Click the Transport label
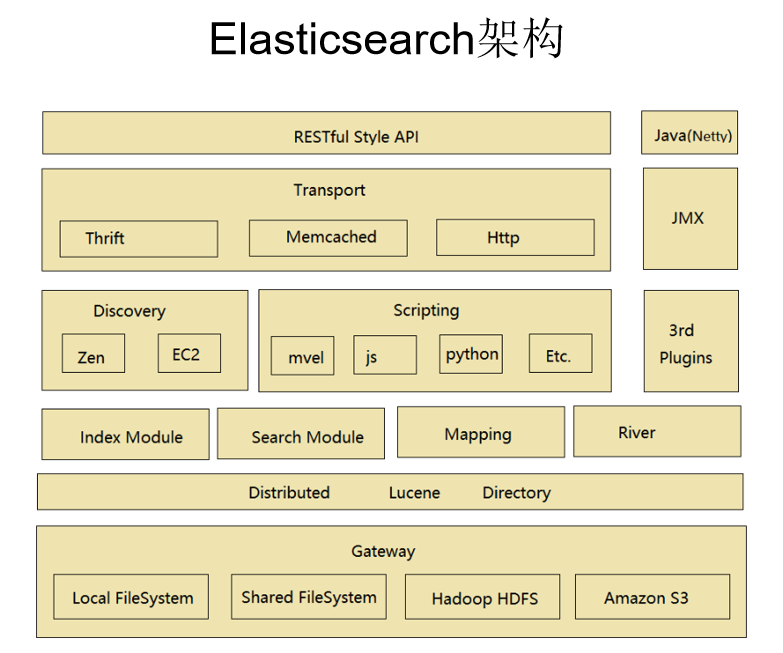Image resolution: width=783 pixels, height=653 pixels. pos(329,190)
